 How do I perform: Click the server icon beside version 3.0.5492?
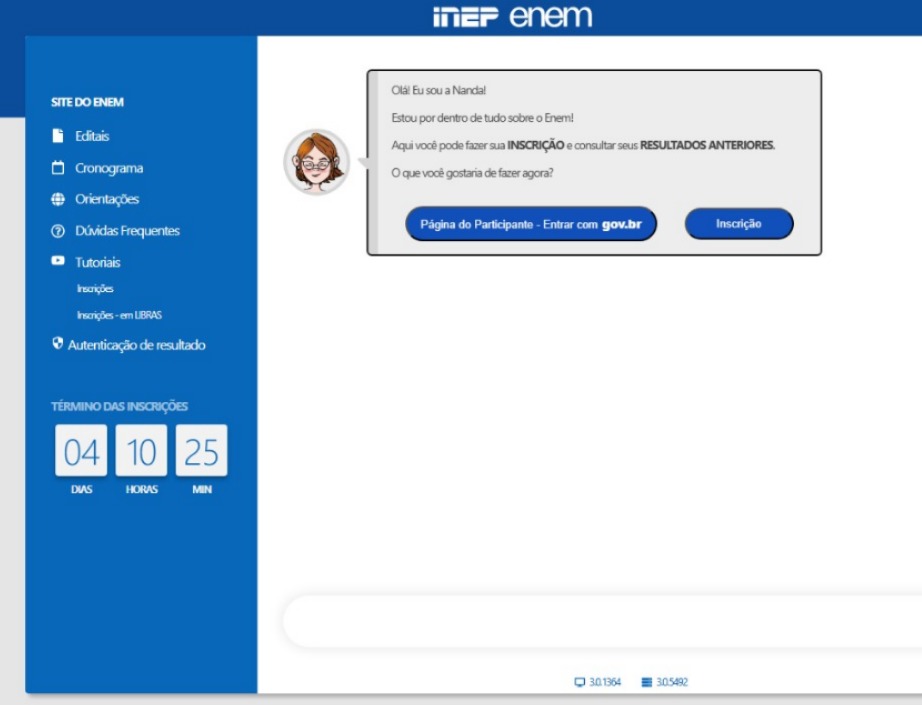[646, 682]
